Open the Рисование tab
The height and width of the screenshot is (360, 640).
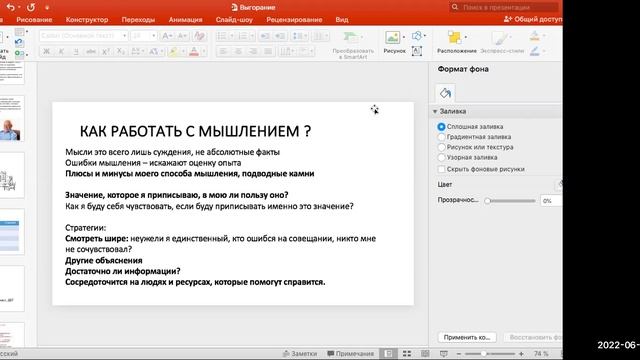tap(34, 20)
